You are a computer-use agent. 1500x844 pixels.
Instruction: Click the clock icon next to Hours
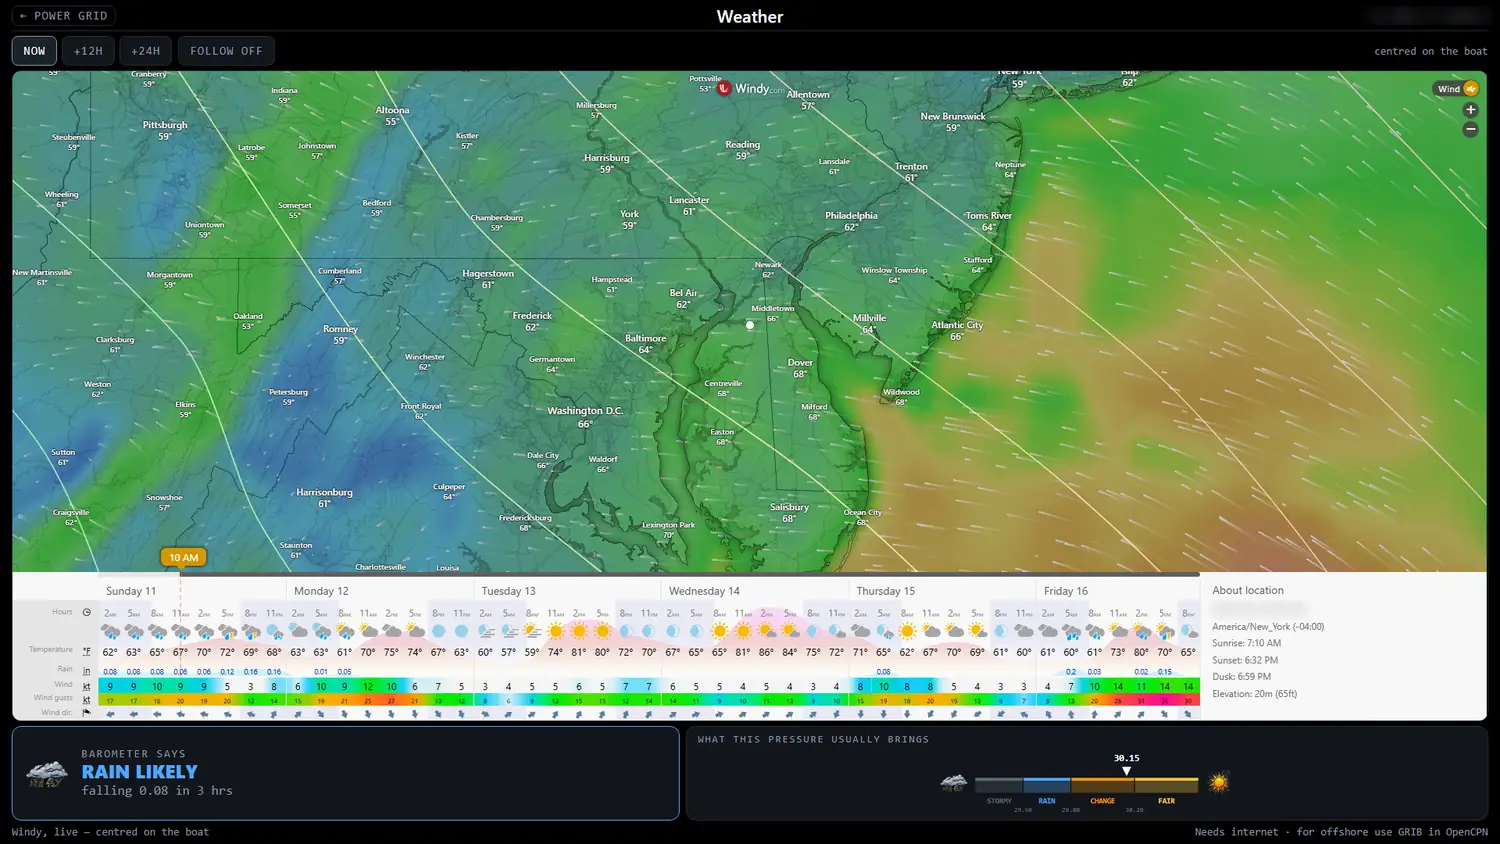87,612
